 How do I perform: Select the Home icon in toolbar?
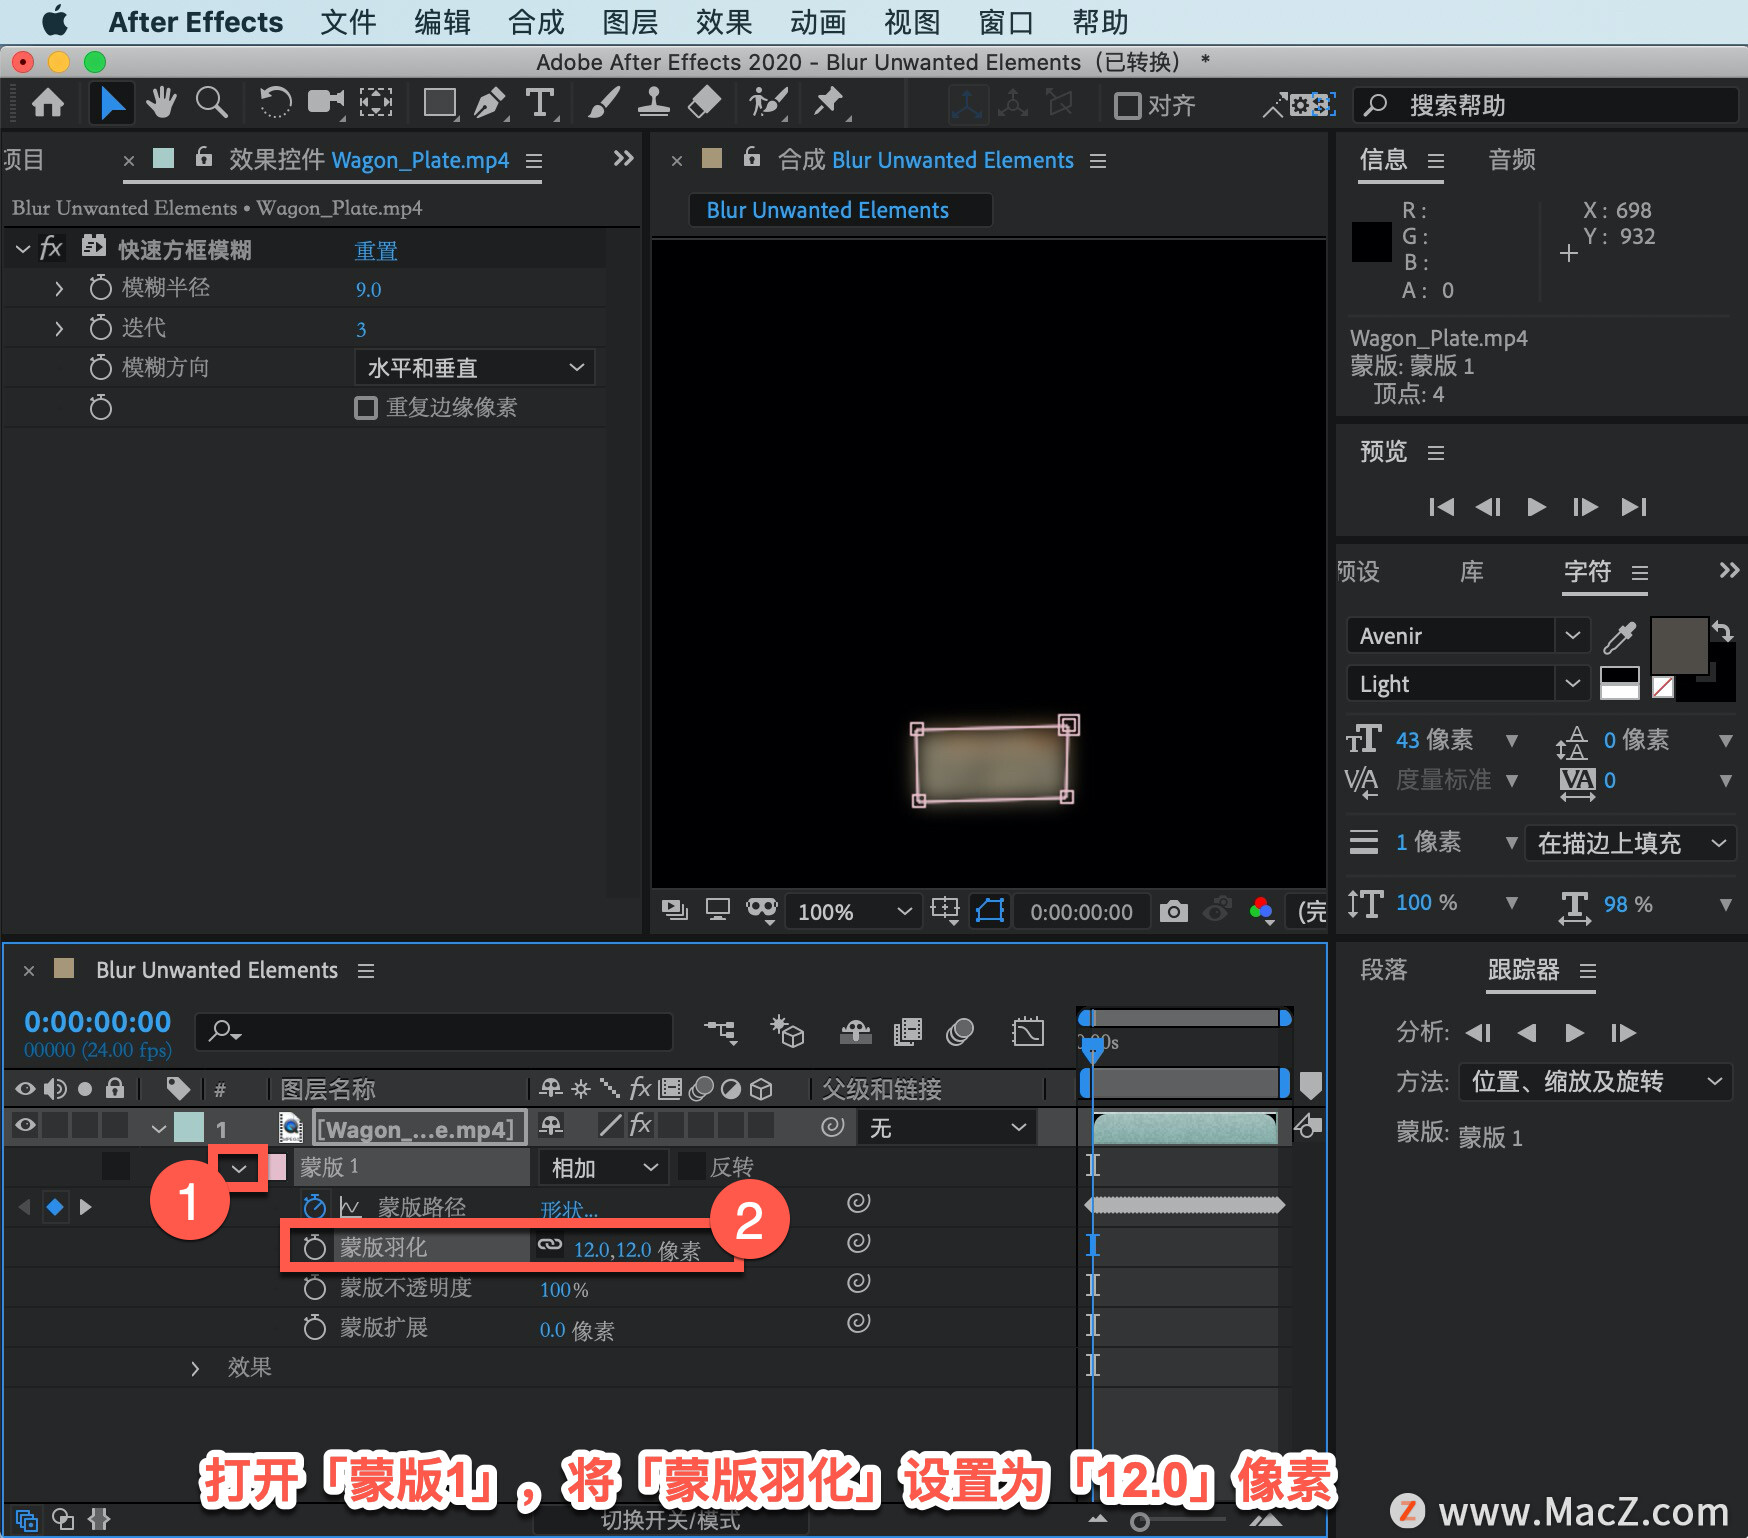coord(48,104)
